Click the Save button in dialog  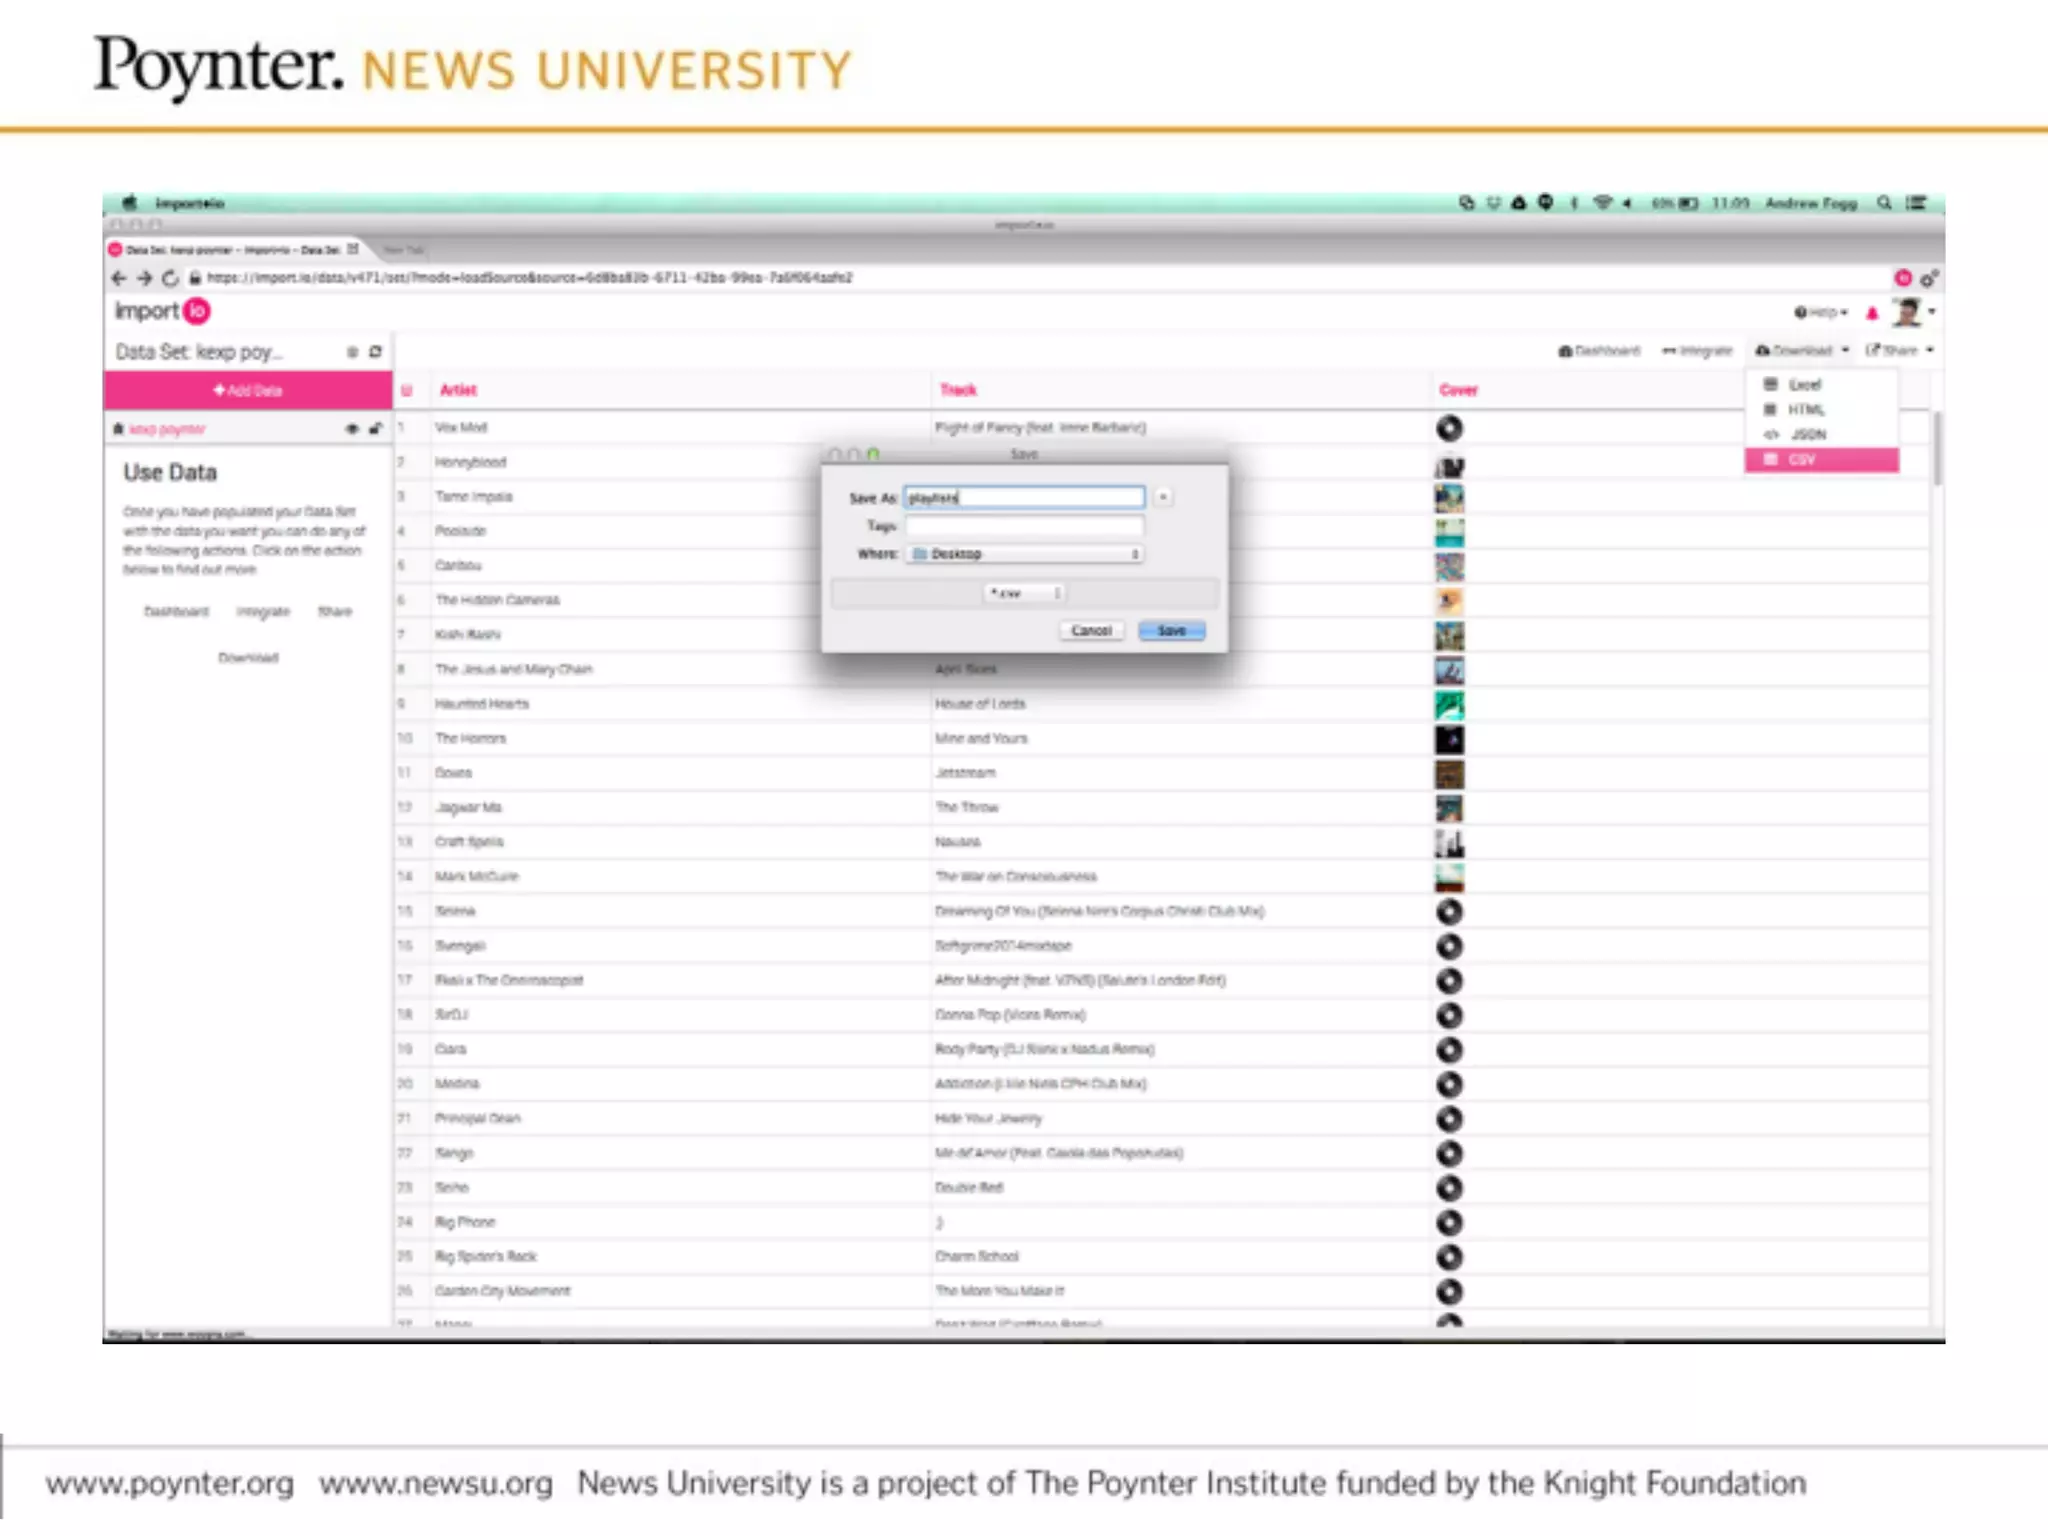coord(1171,631)
